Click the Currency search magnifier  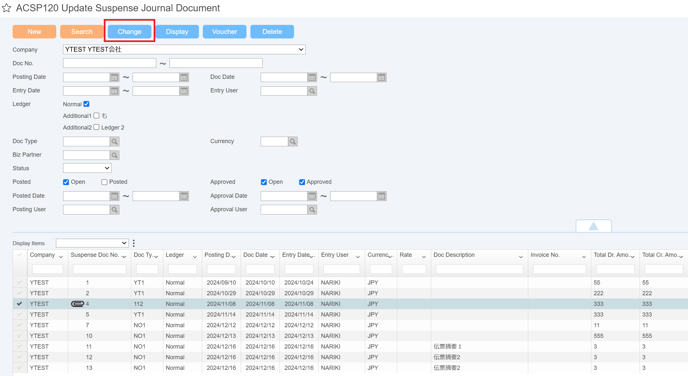(x=293, y=141)
